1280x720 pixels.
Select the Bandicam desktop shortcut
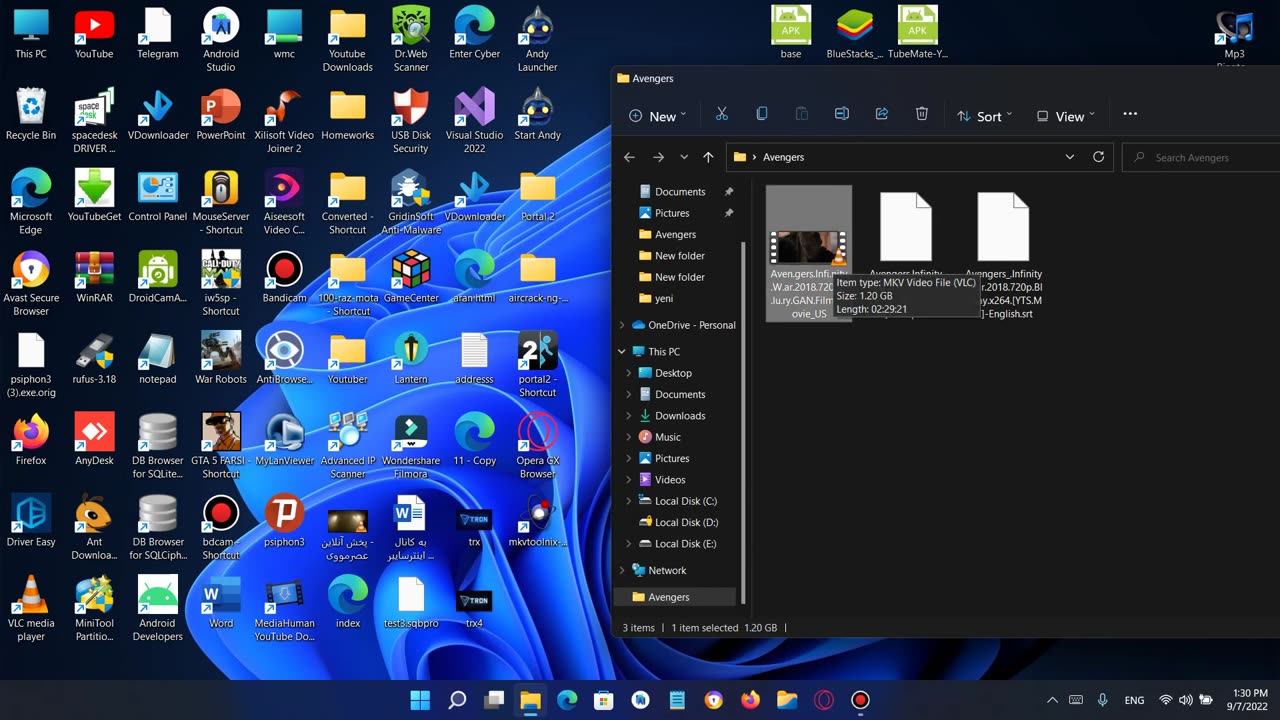[284, 276]
